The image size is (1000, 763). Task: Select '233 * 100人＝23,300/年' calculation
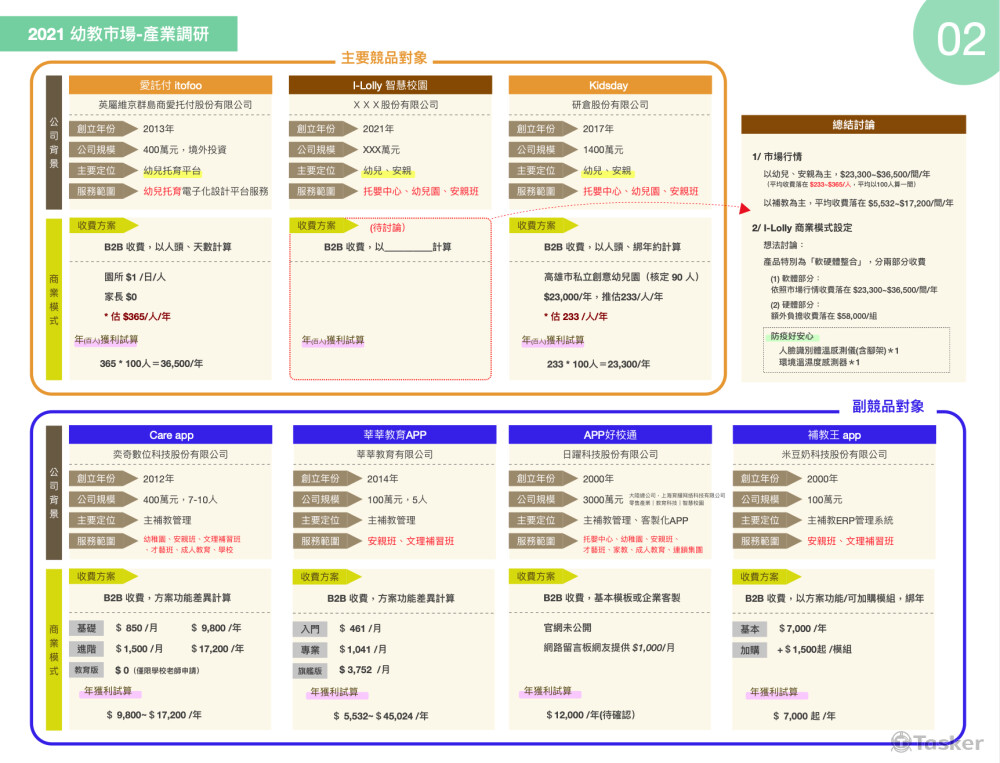click(598, 364)
